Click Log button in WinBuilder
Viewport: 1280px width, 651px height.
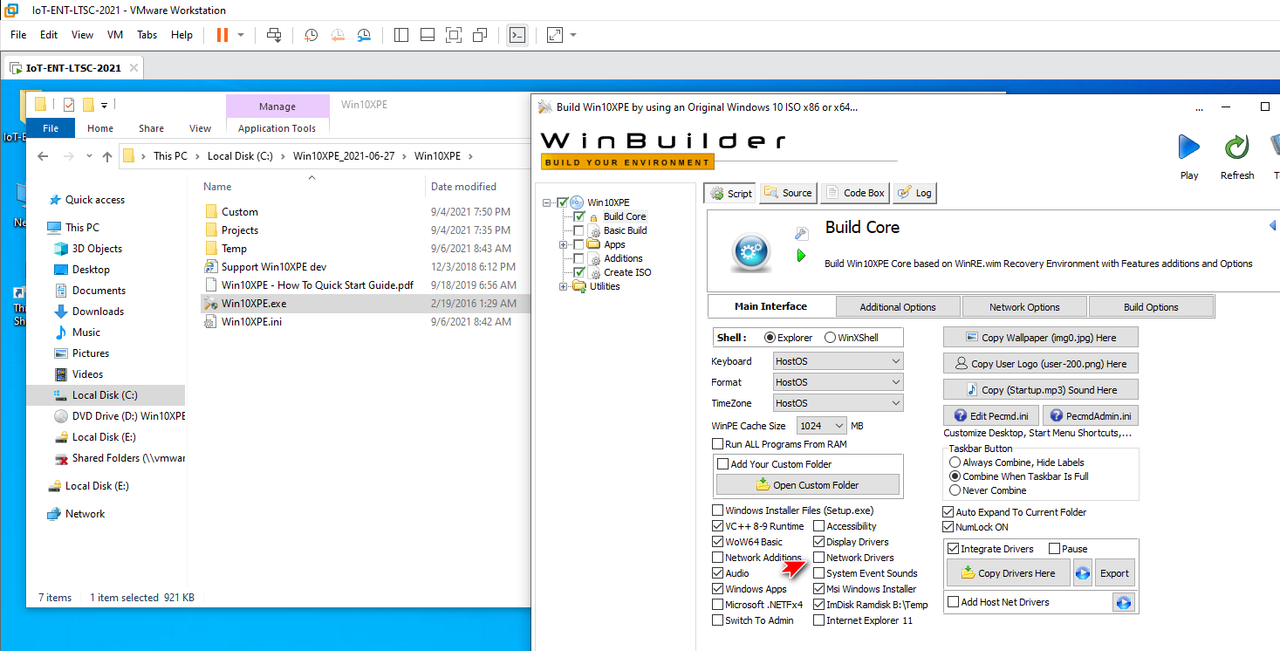coord(915,193)
